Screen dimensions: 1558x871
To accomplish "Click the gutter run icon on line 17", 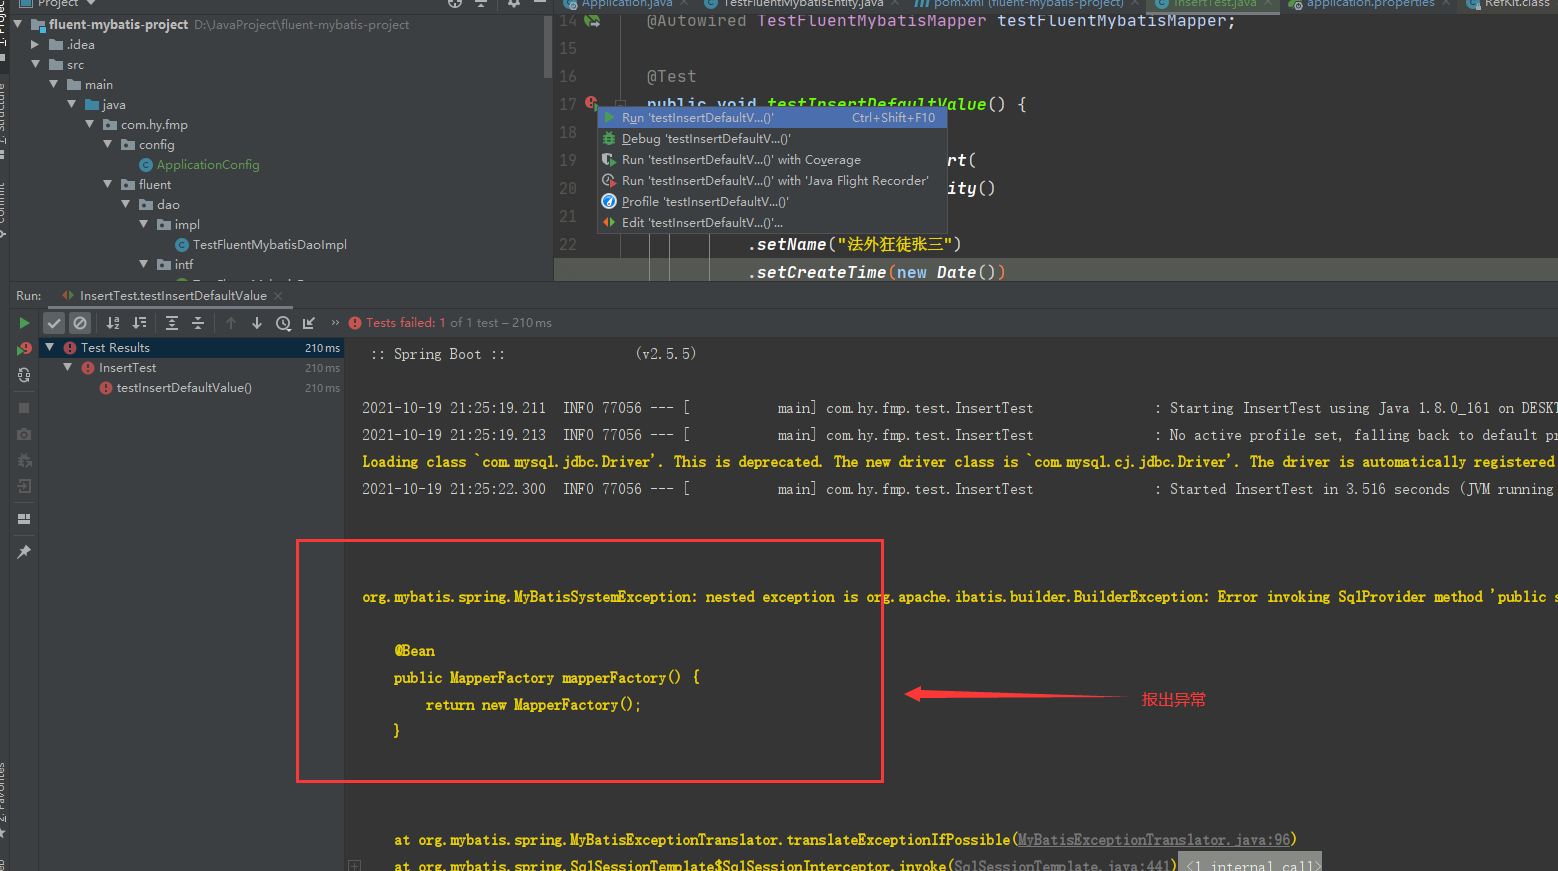I will (591, 103).
